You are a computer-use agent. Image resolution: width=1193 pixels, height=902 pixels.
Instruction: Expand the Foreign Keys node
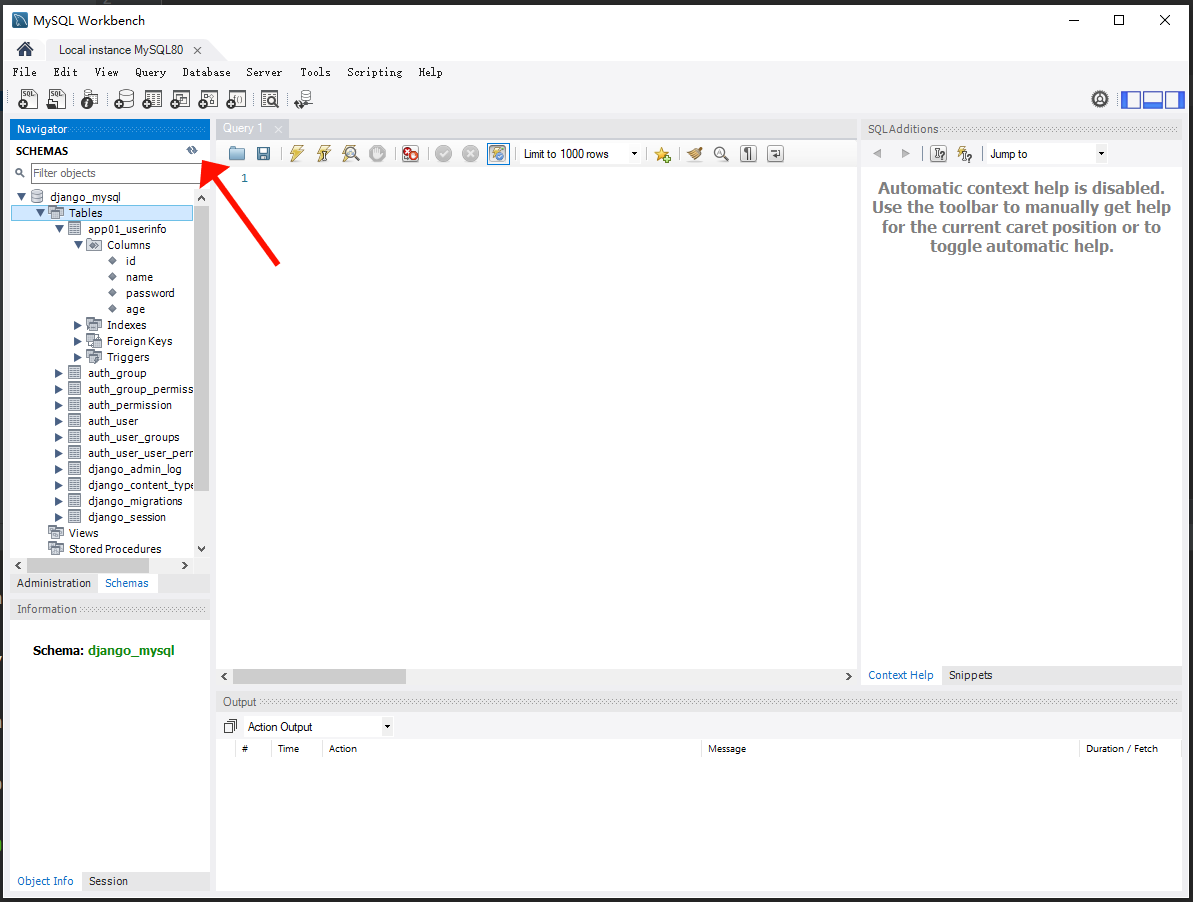[78, 341]
